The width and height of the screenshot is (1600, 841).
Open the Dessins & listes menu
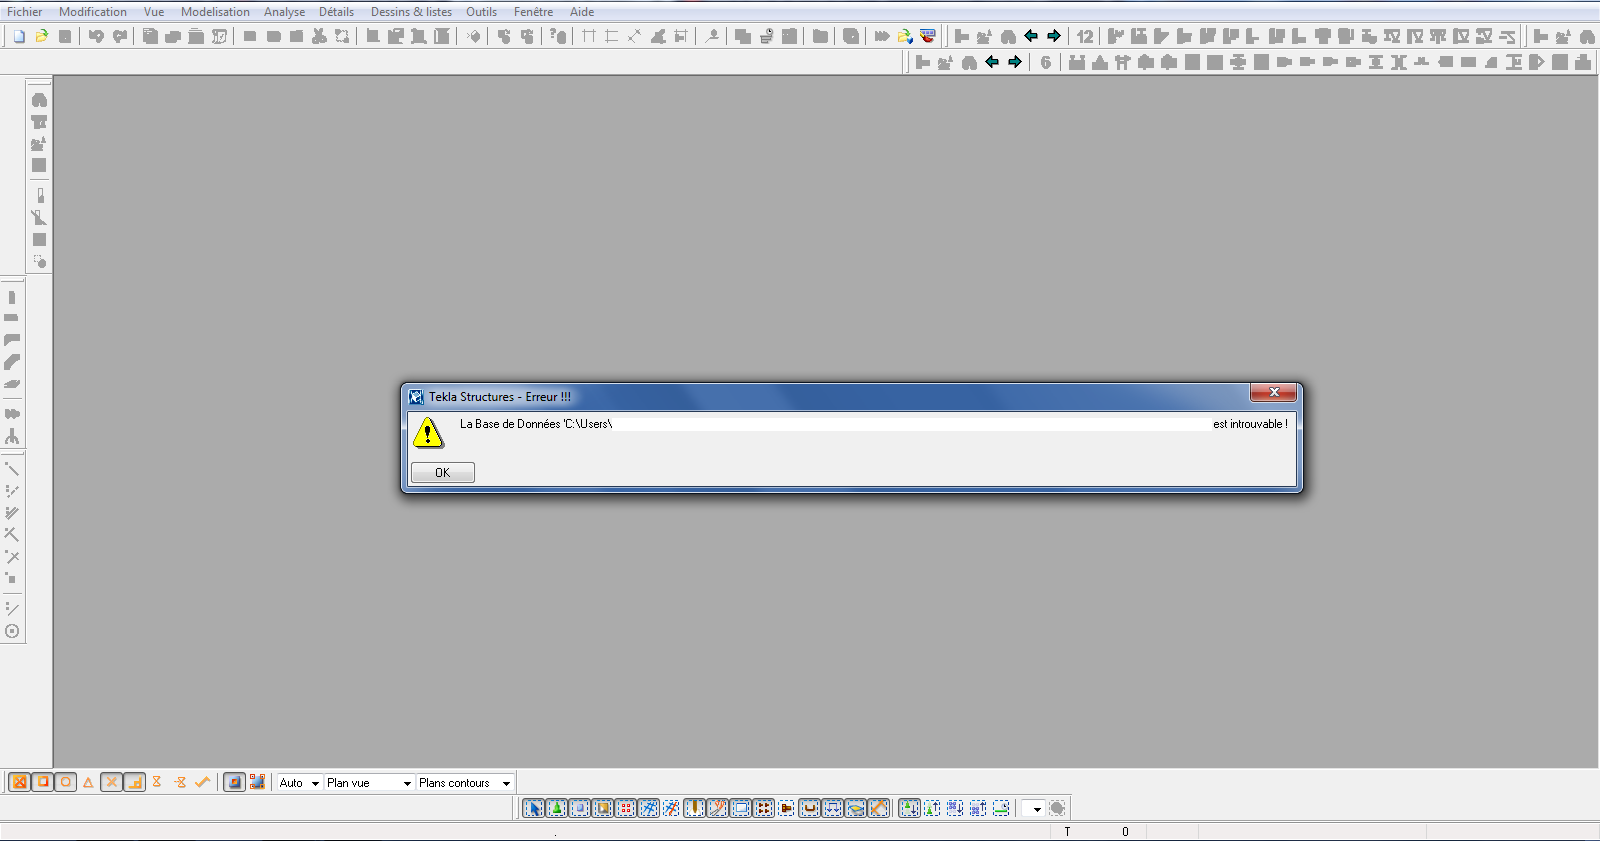pyautogui.click(x=411, y=12)
